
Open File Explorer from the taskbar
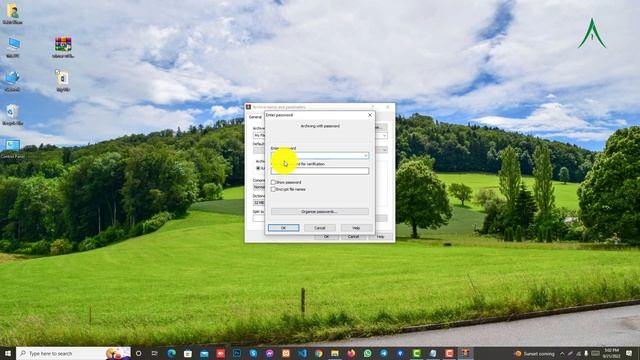tap(335, 353)
